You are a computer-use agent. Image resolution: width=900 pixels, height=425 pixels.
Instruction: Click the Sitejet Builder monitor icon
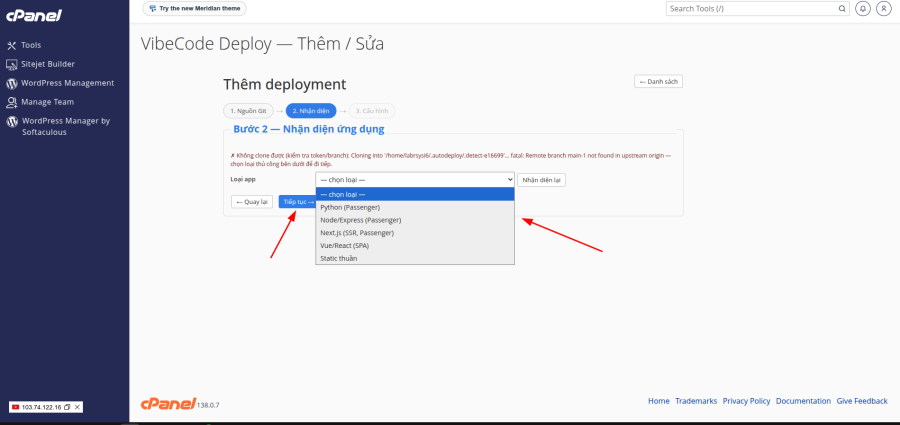pos(11,64)
